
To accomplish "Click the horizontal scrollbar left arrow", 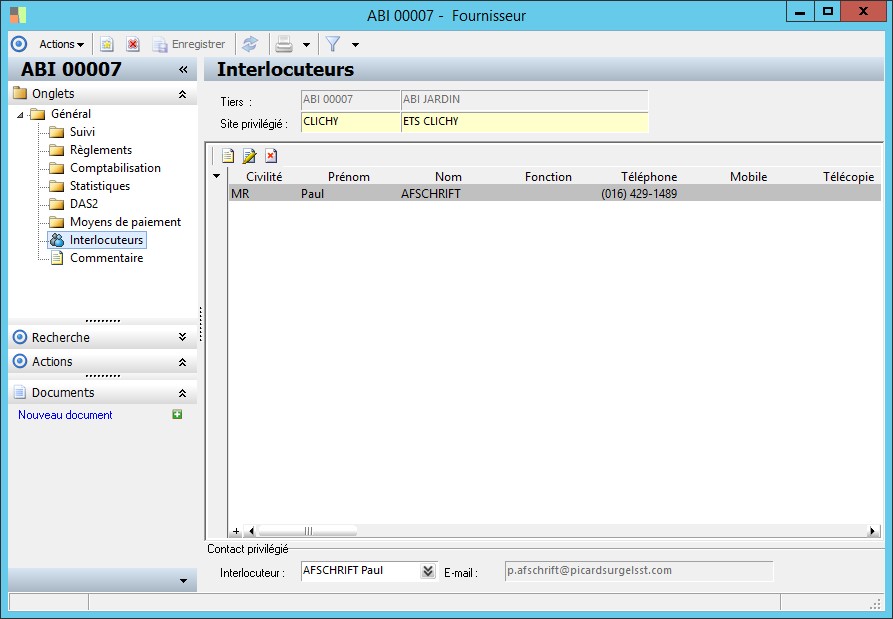I will (x=251, y=531).
